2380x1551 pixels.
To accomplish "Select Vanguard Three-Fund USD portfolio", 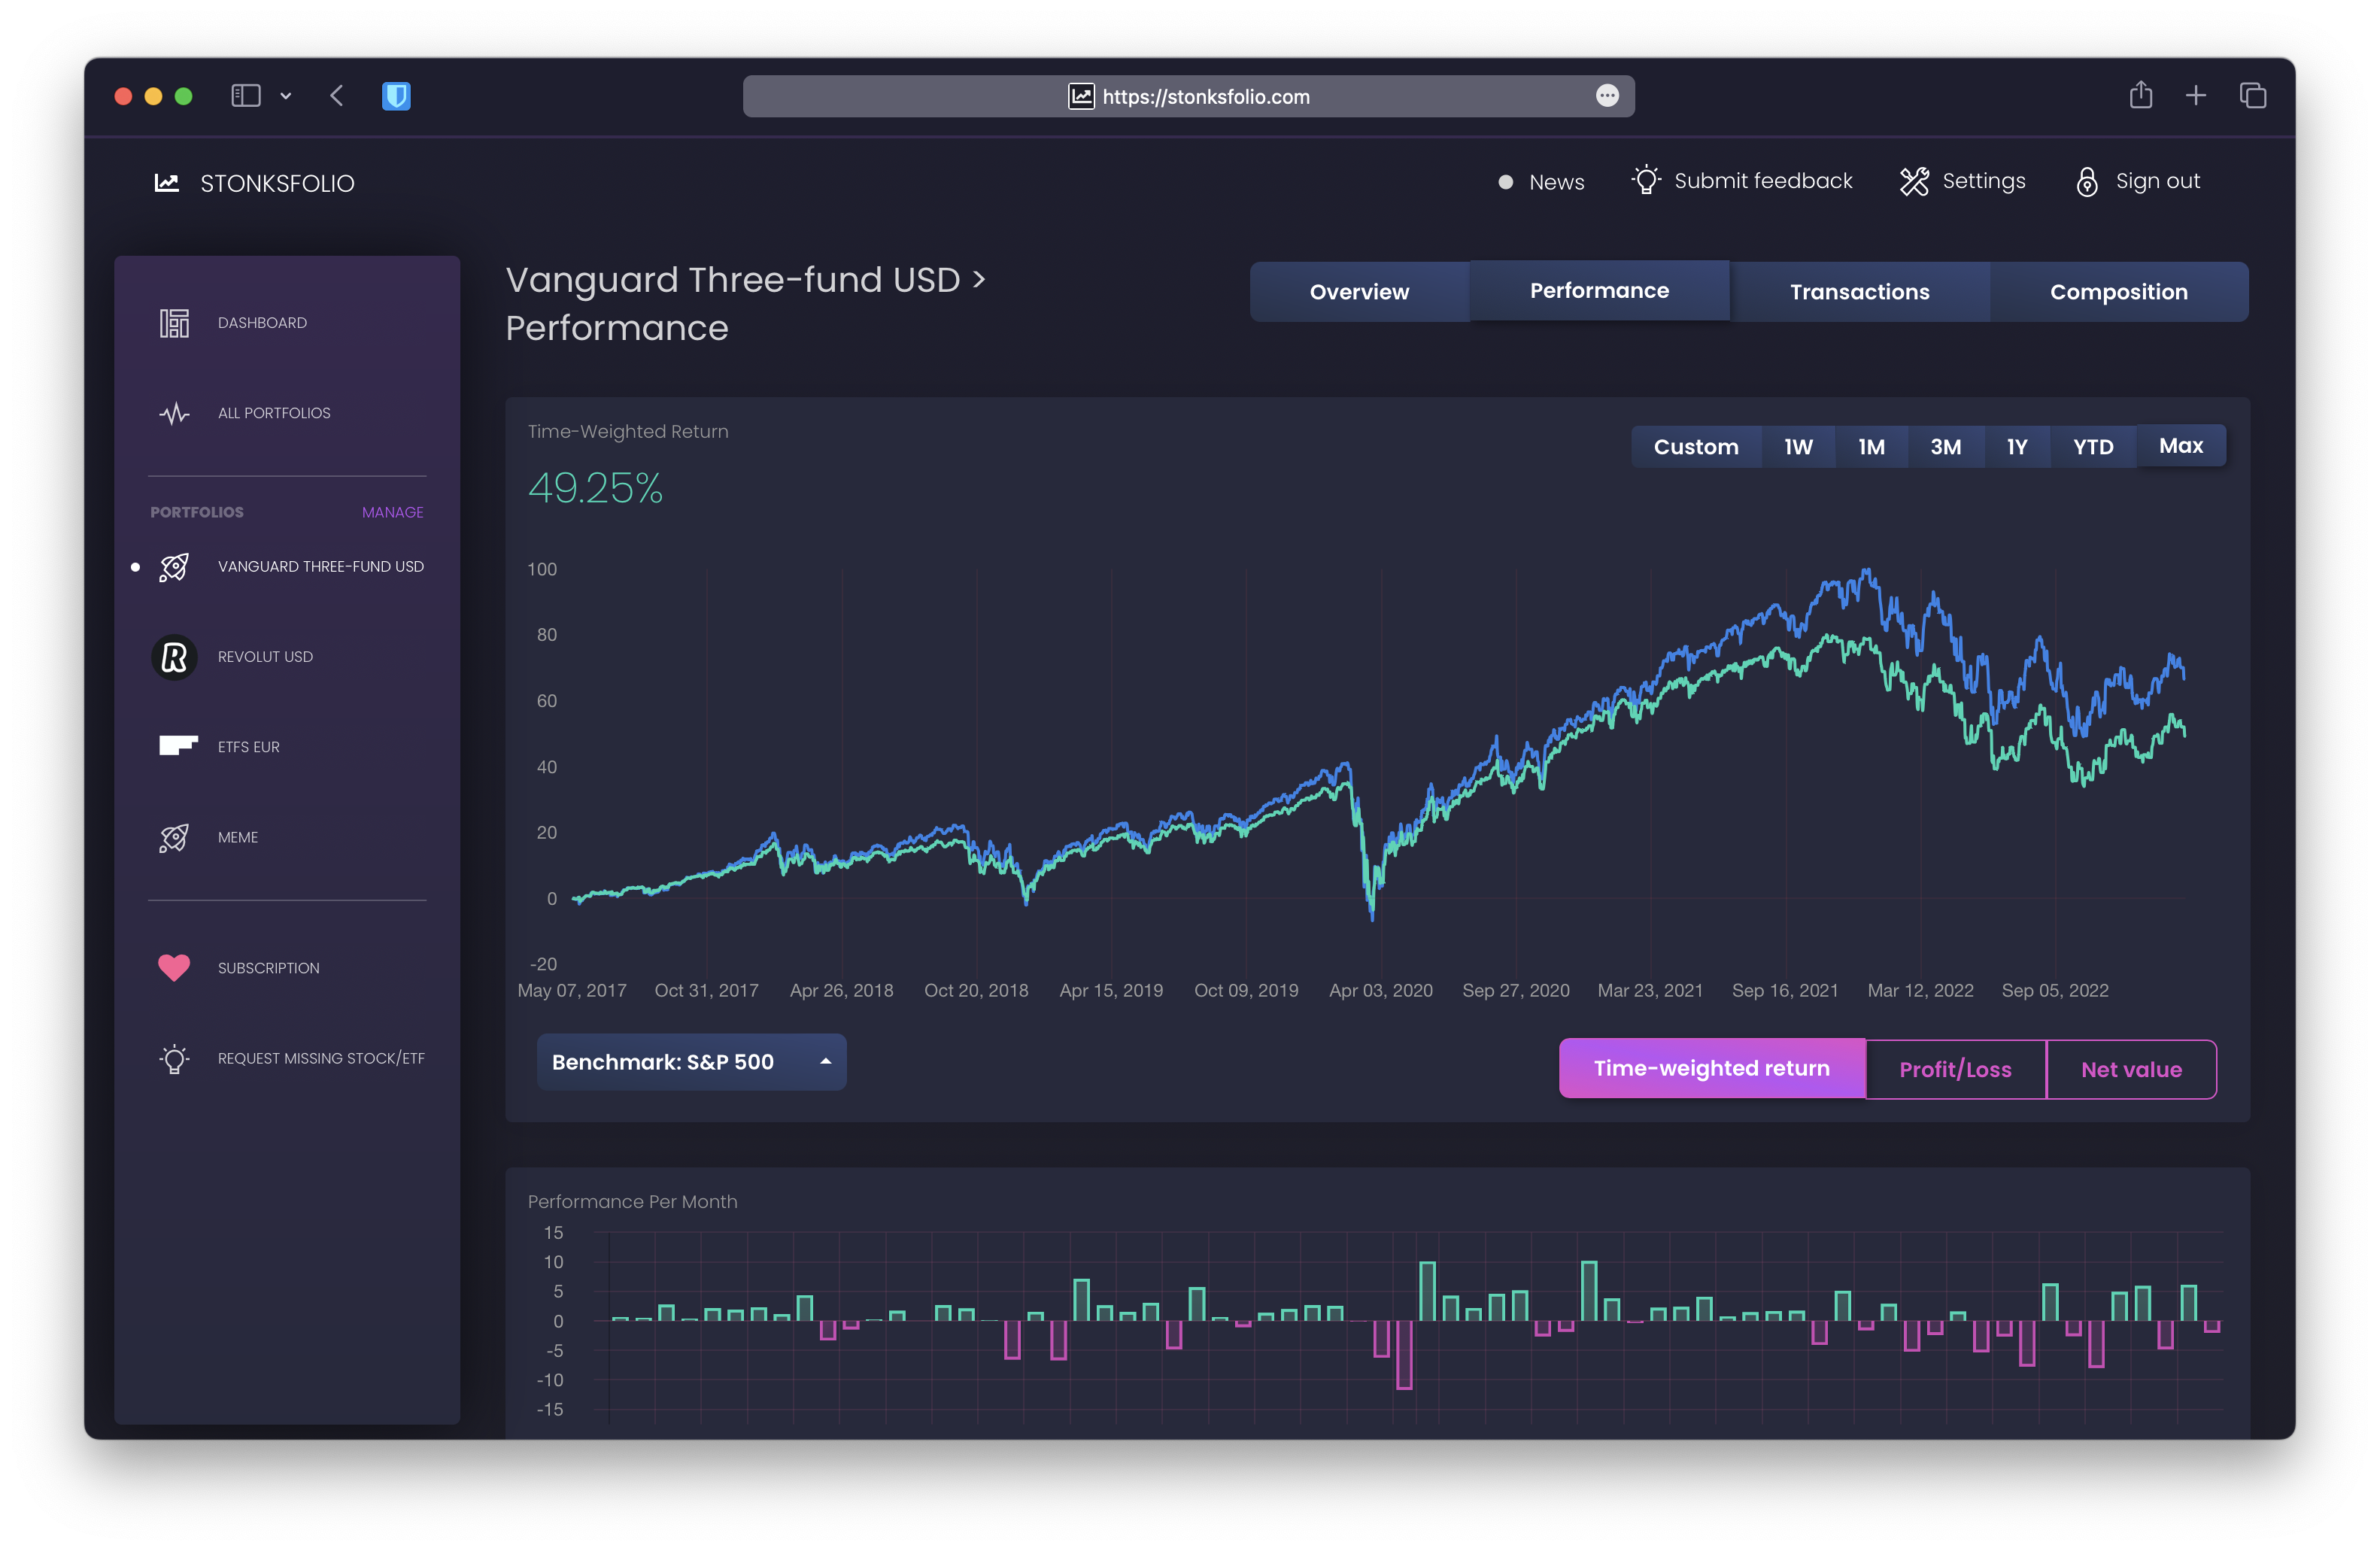I will click(x=320, y=567).
